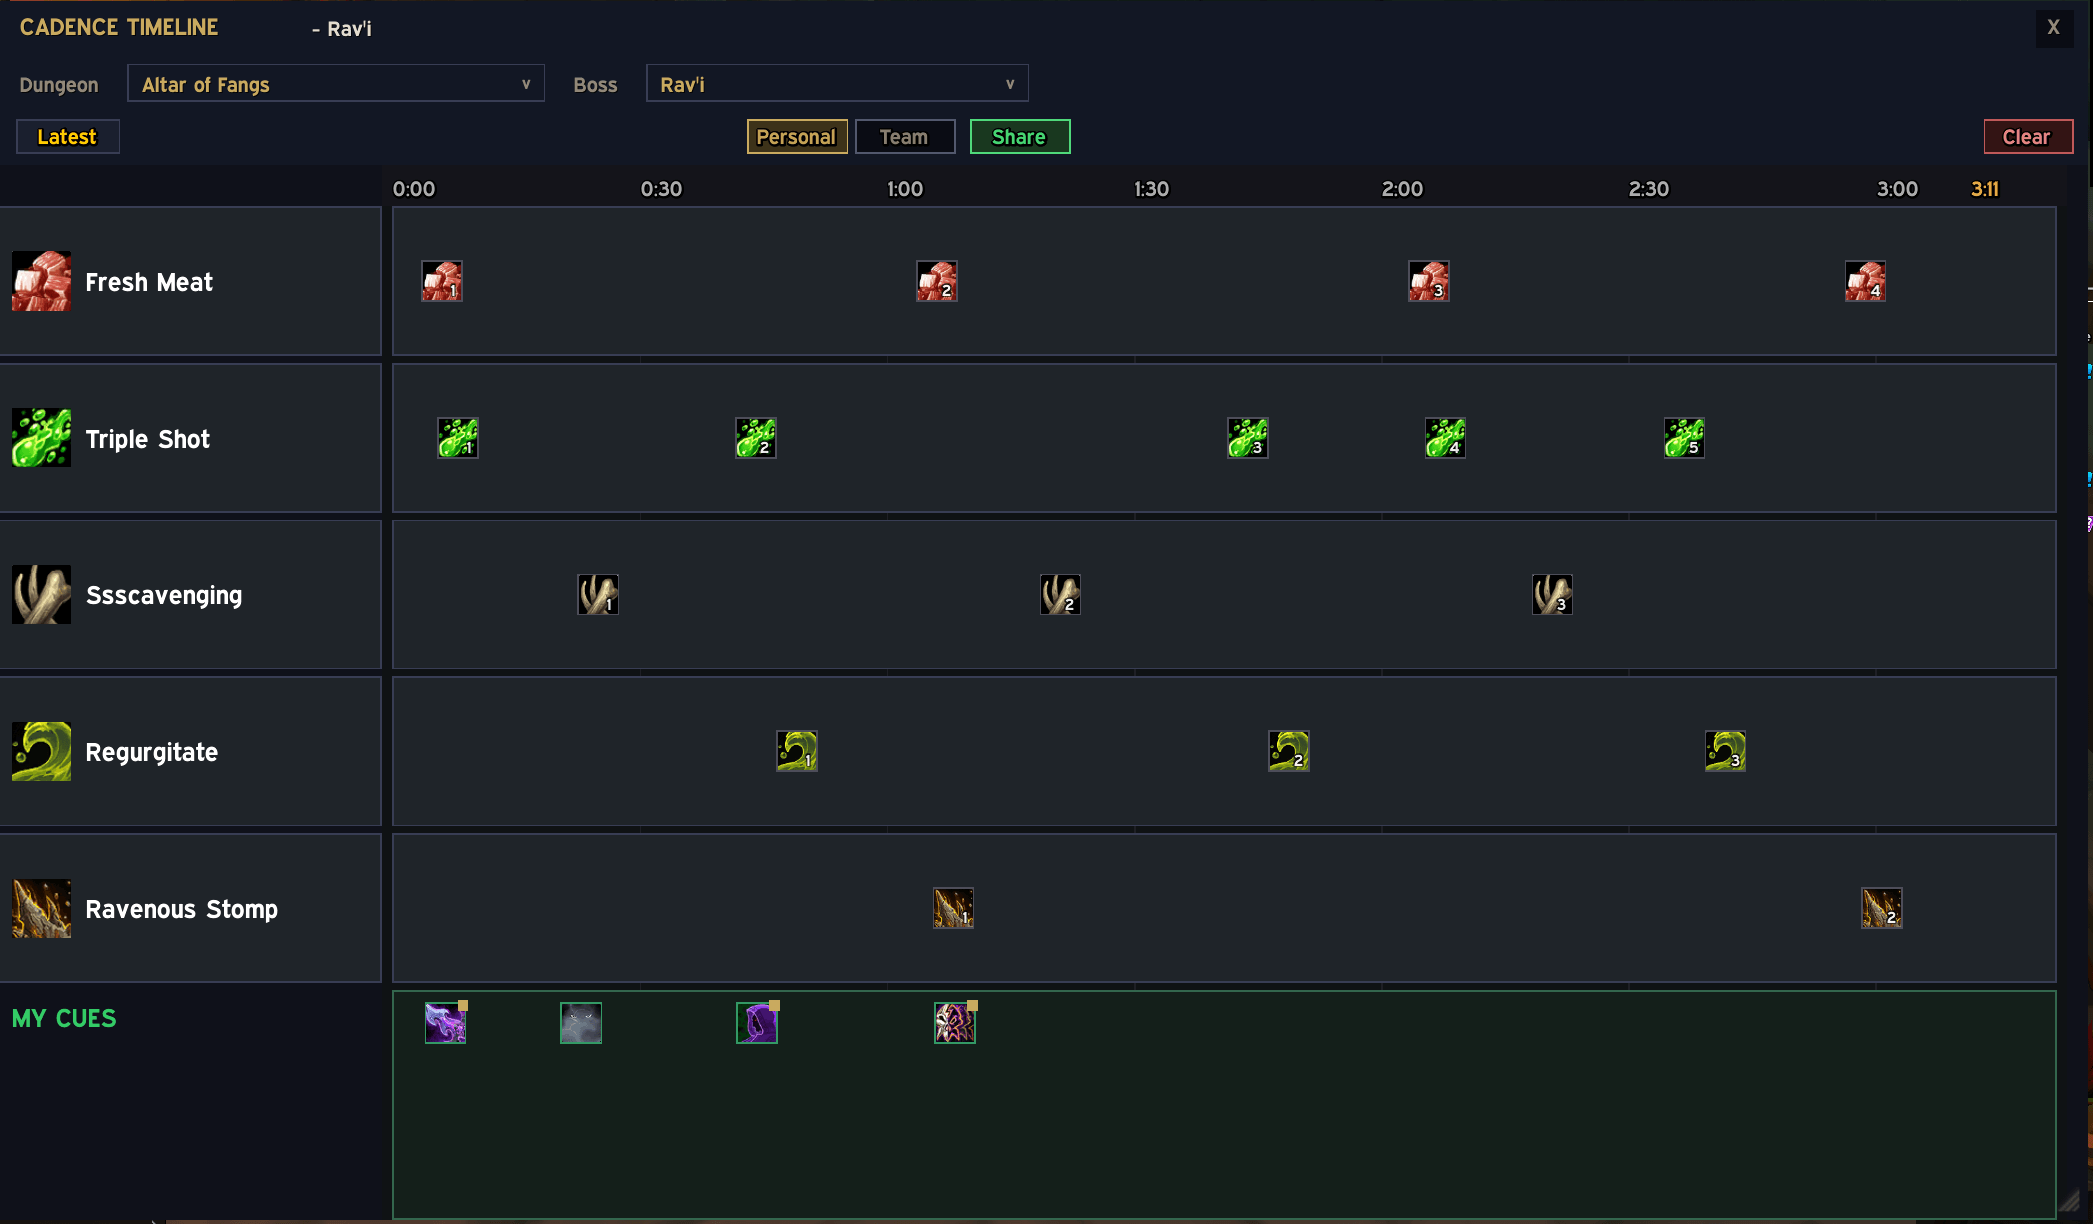Open the Dungeon dropdown showing Altar of Fangs
This screenshot has height=1224, width=2093.
[336, 83]
